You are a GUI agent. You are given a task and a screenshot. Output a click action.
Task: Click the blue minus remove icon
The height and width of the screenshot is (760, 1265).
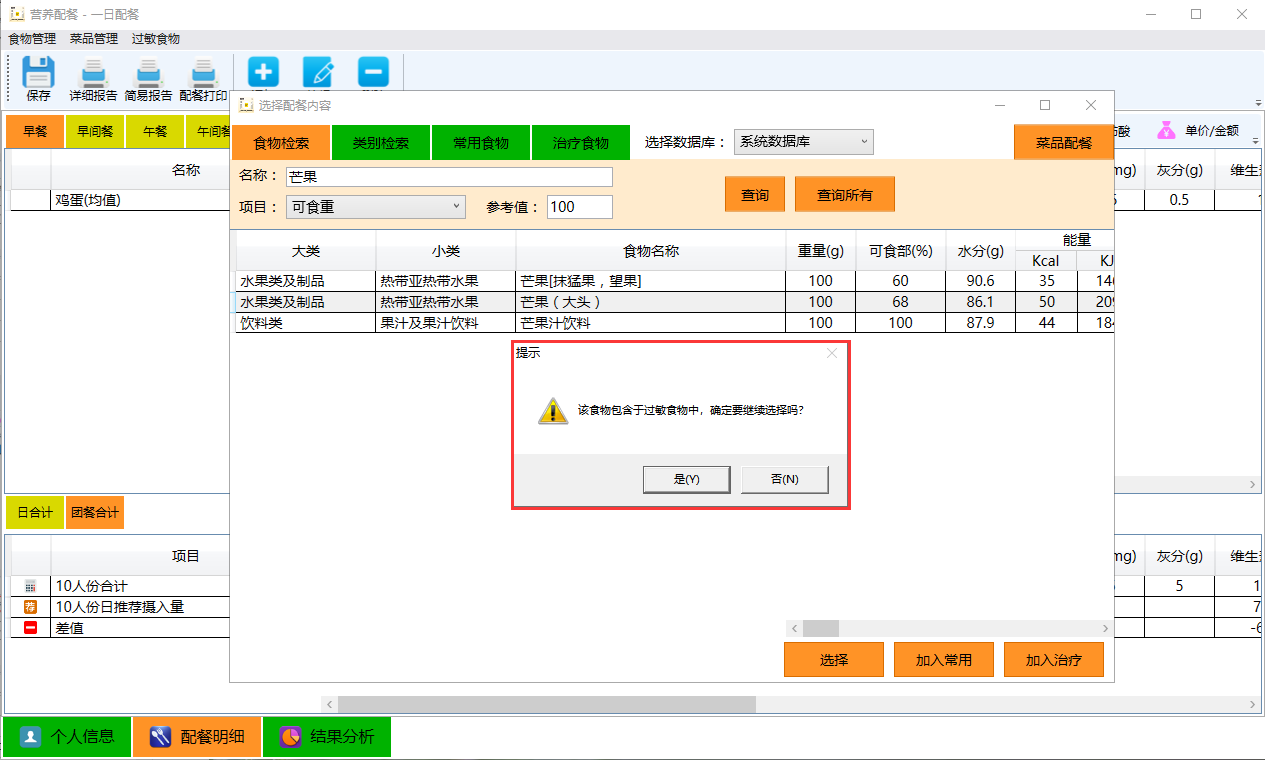372,72
